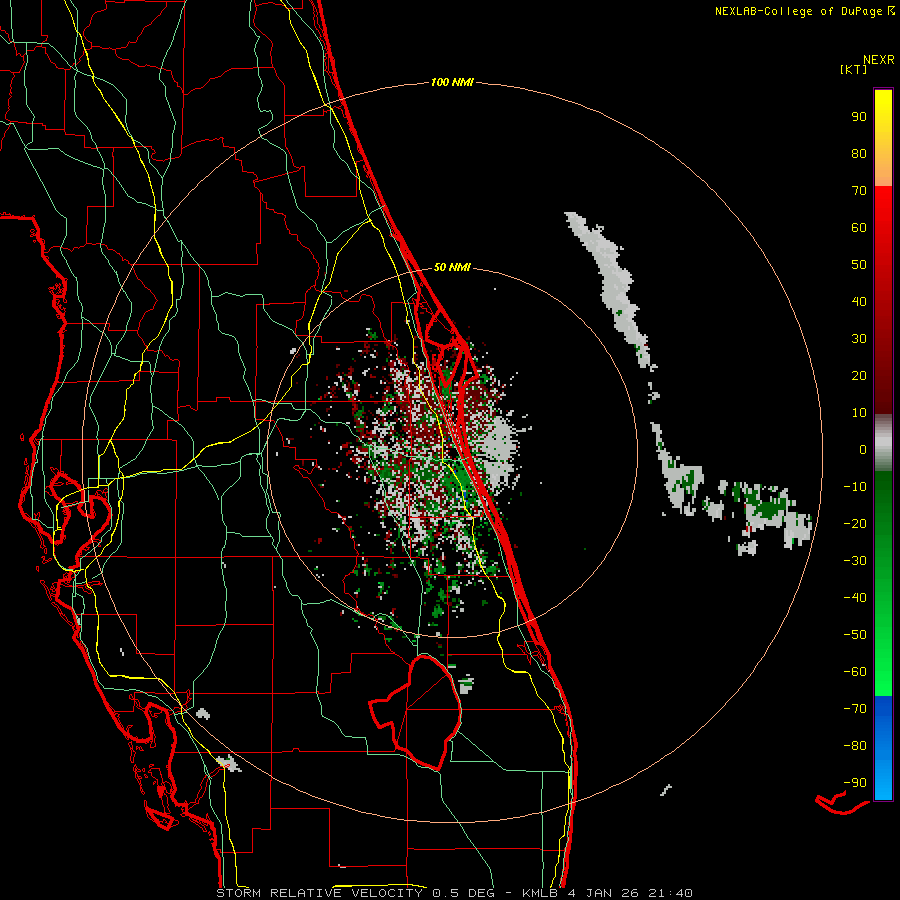Screen dimensions: 900x900
Task: Select the 30 value on the velocity scale
Action: click(859, 339)
